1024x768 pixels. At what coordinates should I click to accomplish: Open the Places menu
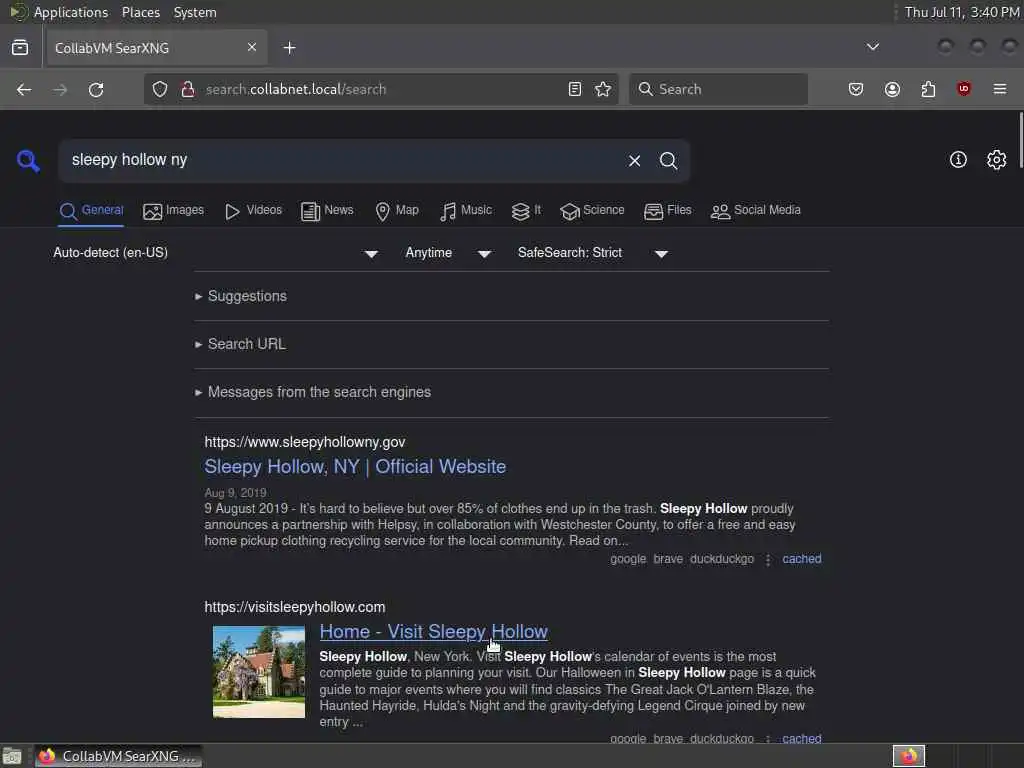pos(141,12)
